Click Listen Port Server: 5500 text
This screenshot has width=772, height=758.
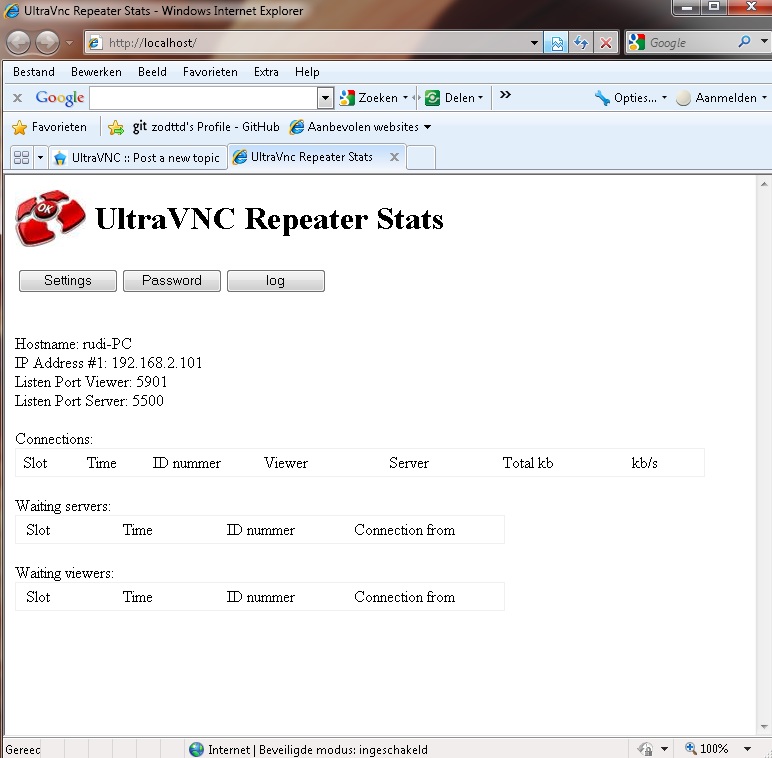(89, 401)
